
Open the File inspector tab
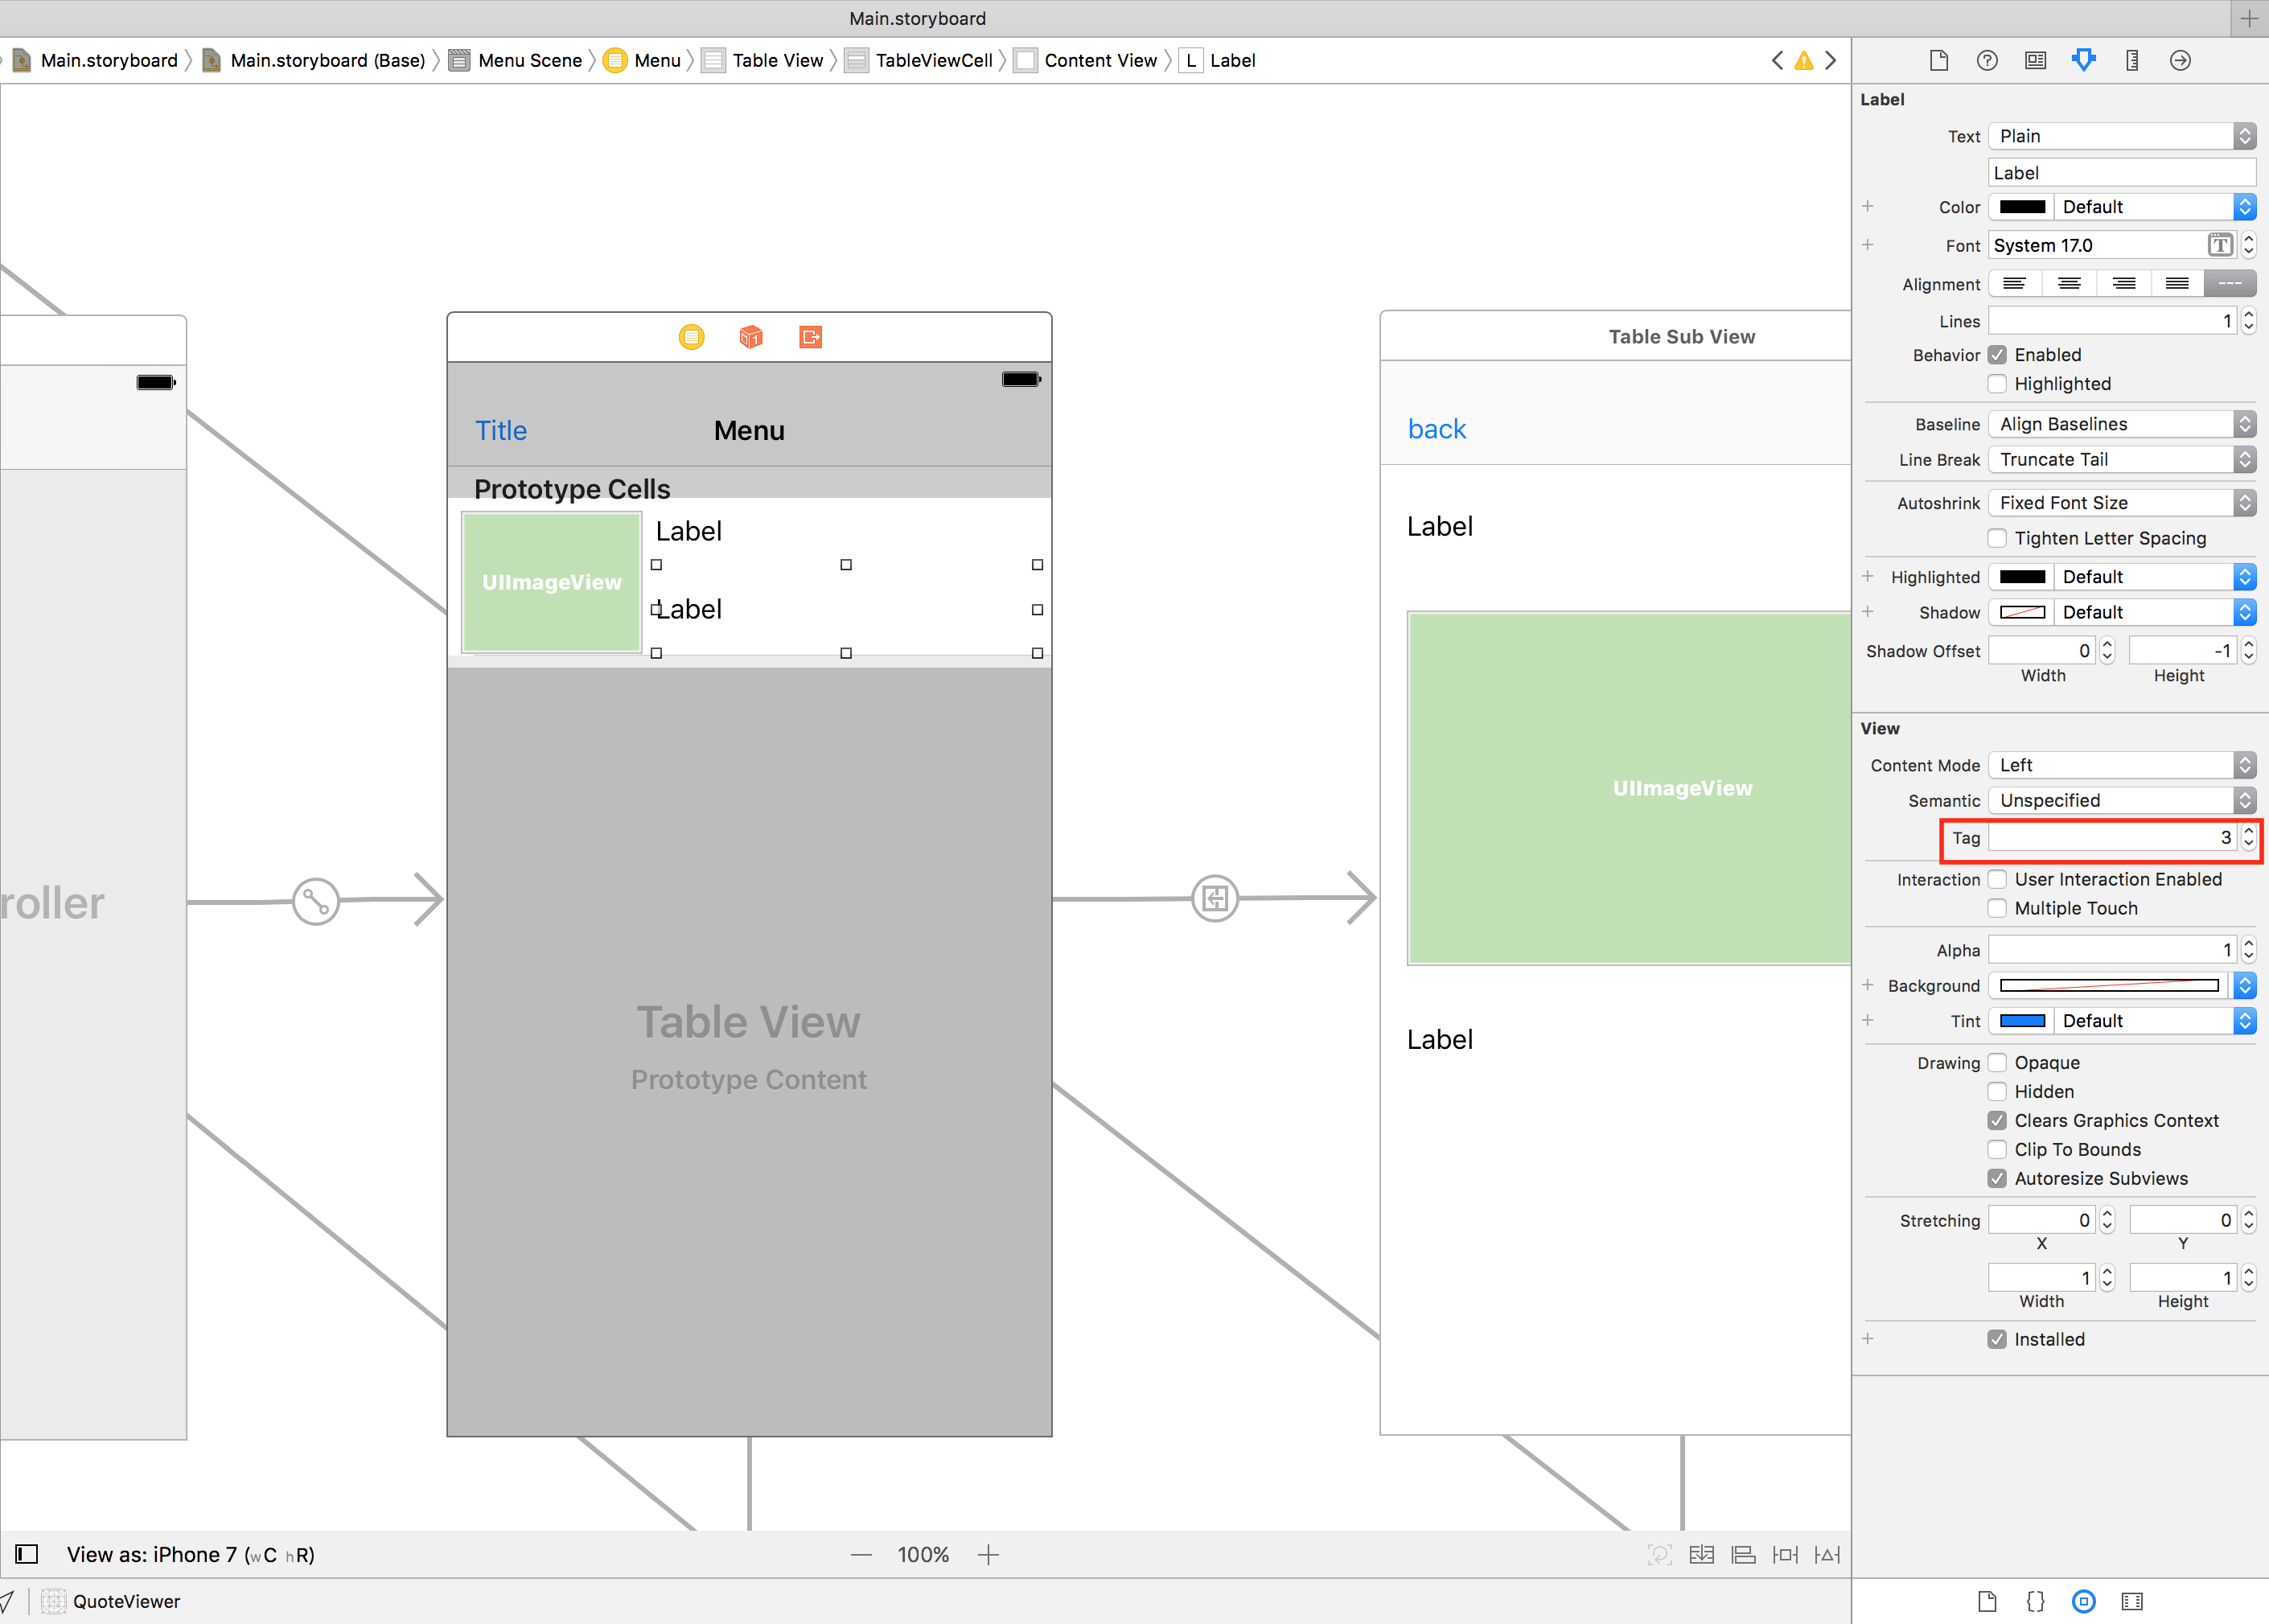tap(1938, 60)
